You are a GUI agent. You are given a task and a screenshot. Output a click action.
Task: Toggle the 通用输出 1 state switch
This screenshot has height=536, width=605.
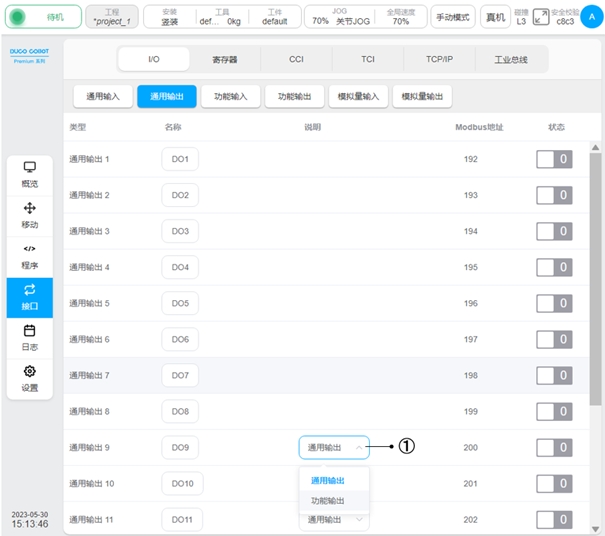click(554, 159)
